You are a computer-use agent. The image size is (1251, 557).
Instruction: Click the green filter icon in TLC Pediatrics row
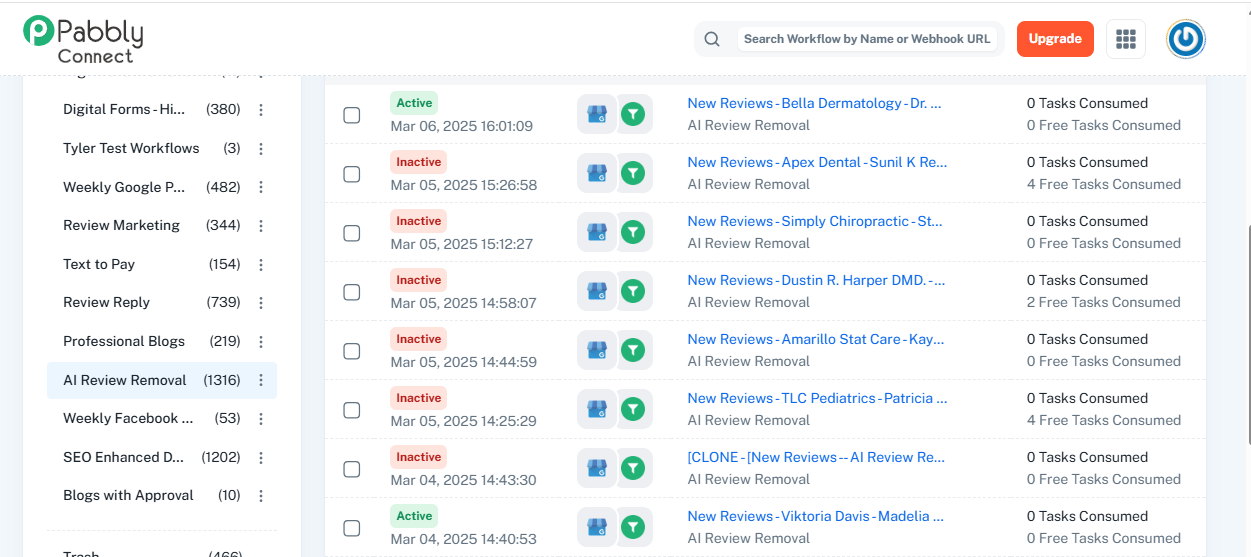pyautogui.click(x=633, y=409)
